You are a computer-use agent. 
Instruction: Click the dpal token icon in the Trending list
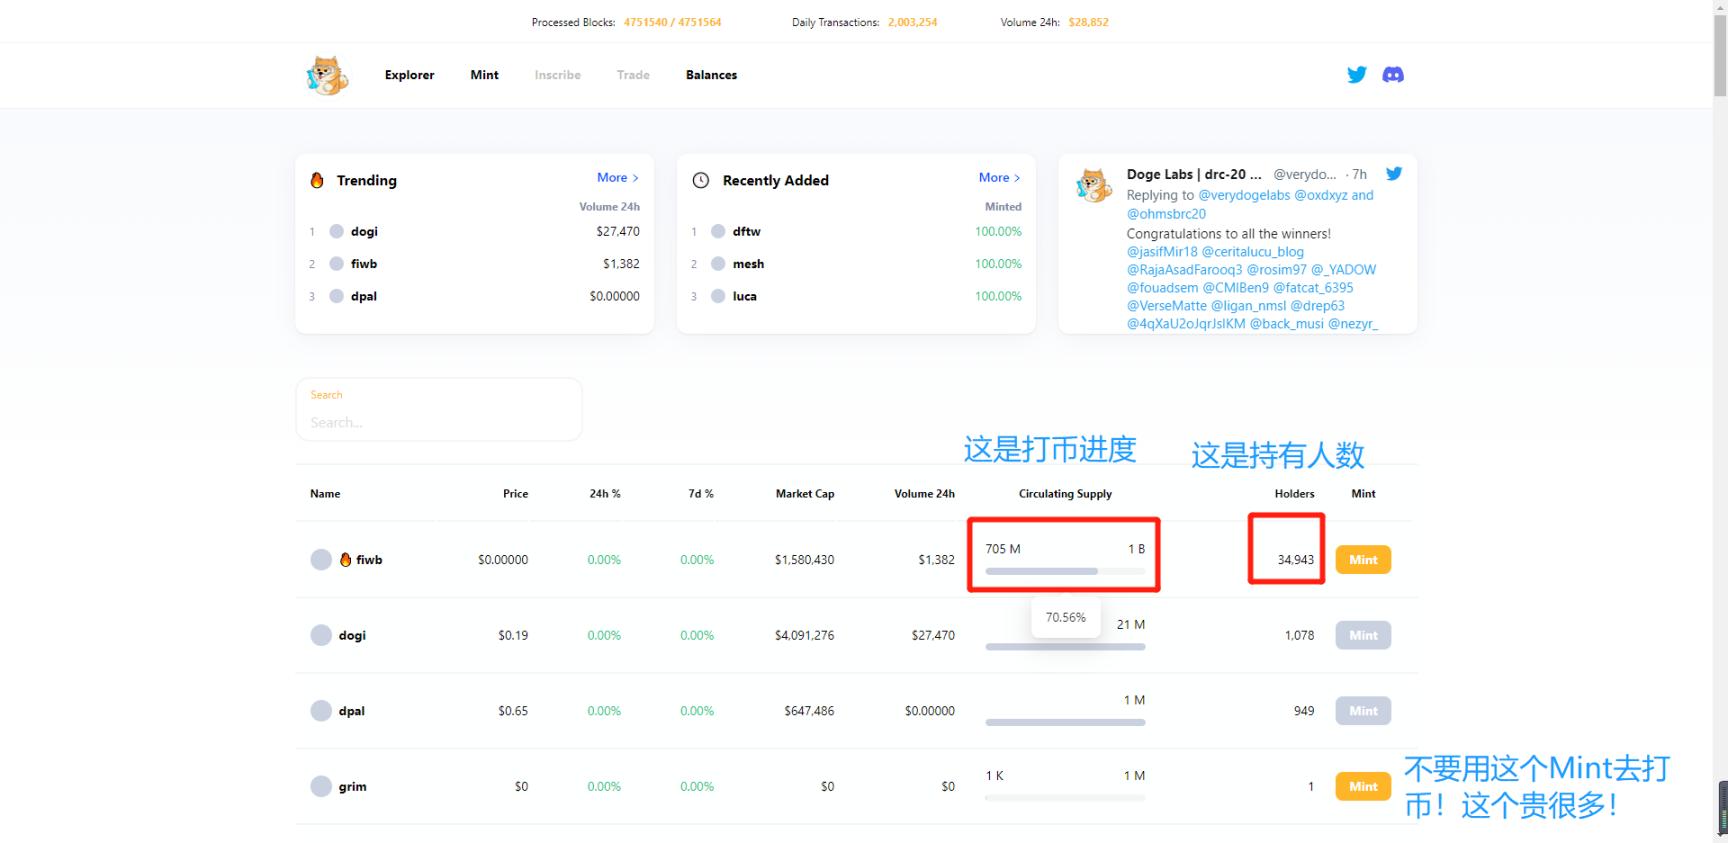[337, 296]
